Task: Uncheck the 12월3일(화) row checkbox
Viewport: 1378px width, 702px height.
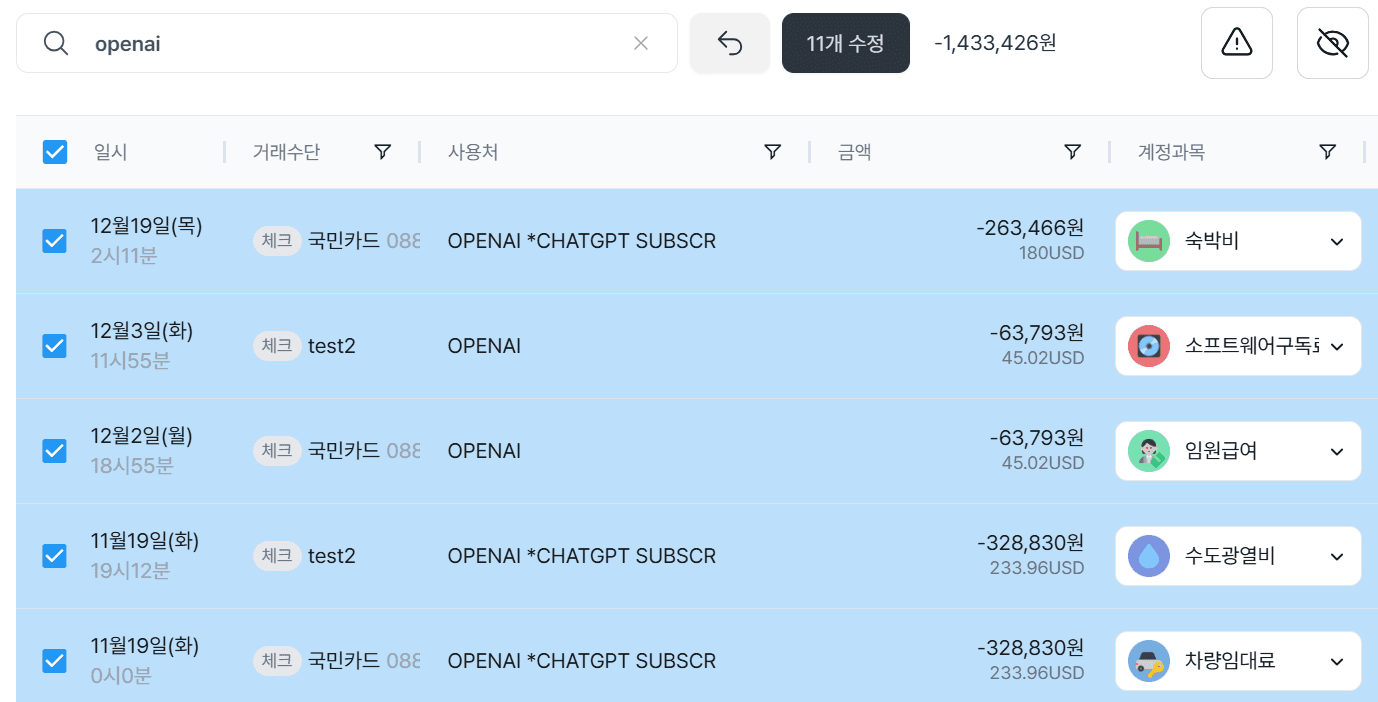Action: pos(55,346)
